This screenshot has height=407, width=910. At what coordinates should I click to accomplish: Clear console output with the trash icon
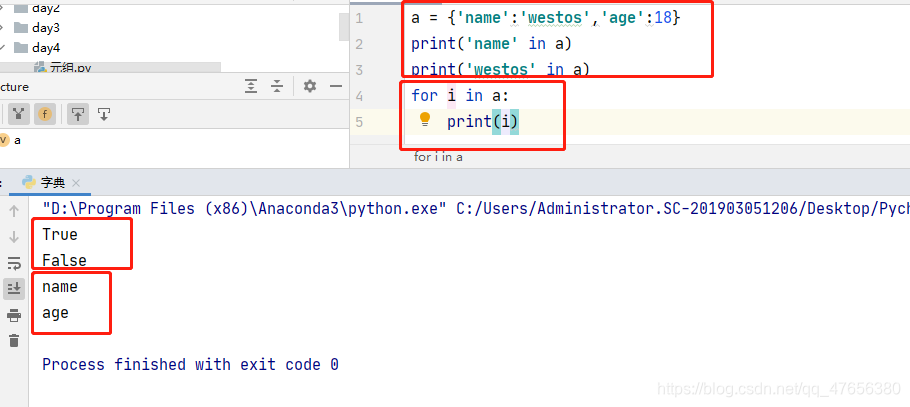[14, 340]
